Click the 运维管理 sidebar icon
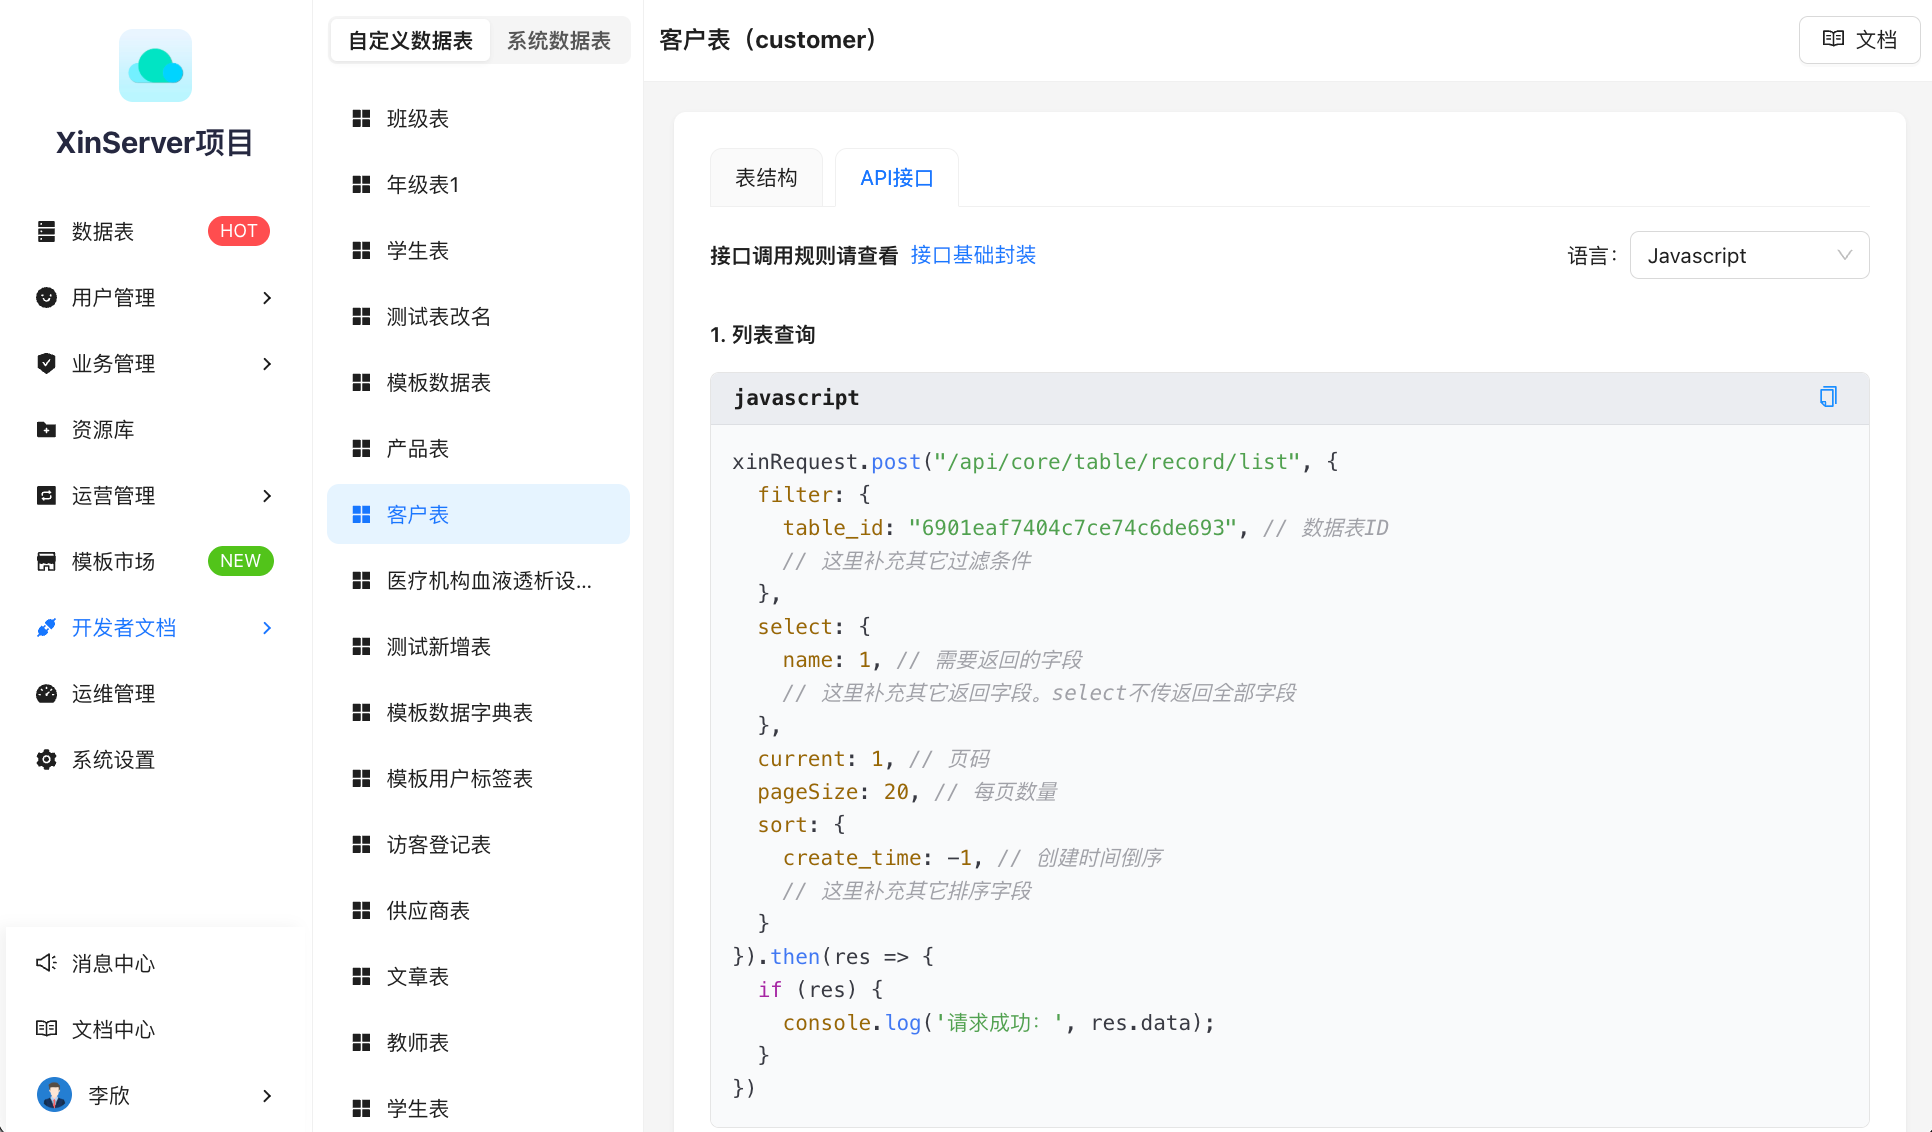This screenshot has height=1132, width=1932. click(113, 693)
